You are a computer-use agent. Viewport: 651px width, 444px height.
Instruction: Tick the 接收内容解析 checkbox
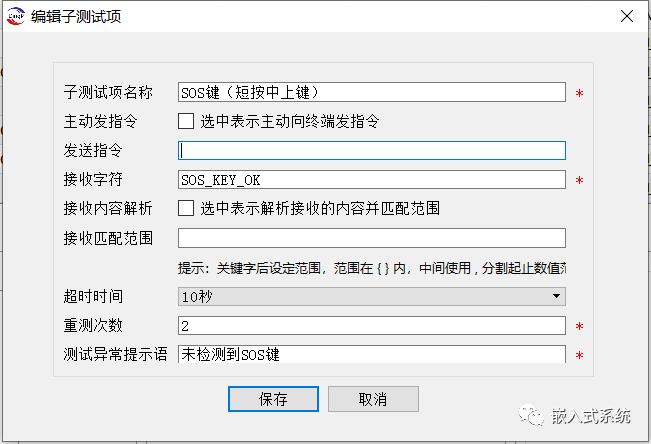pyautogui.click(x=186, y=208)
